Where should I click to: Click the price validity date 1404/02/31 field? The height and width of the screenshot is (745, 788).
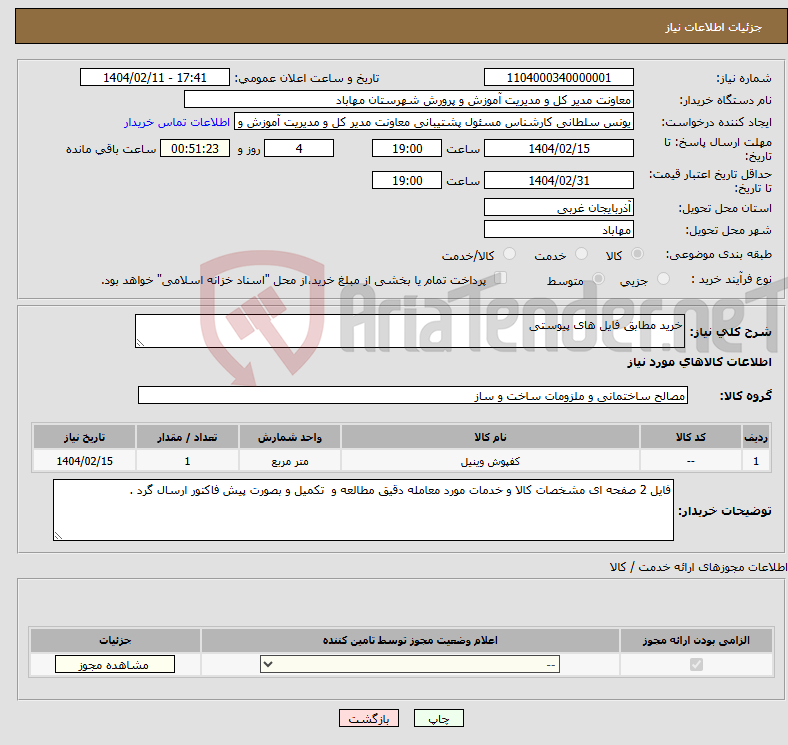point(558,180)
